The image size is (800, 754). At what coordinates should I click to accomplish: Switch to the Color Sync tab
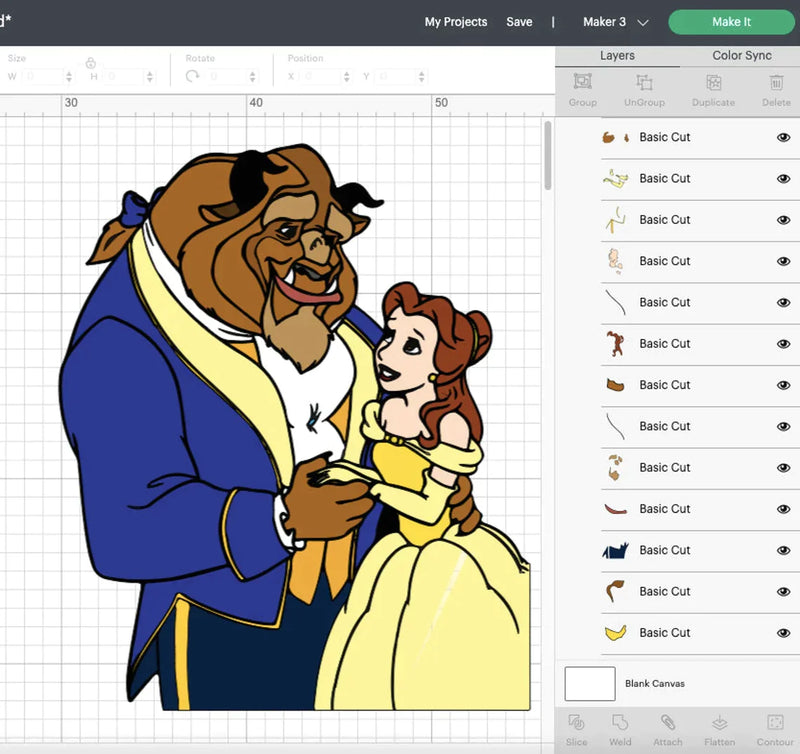point(741,56)
